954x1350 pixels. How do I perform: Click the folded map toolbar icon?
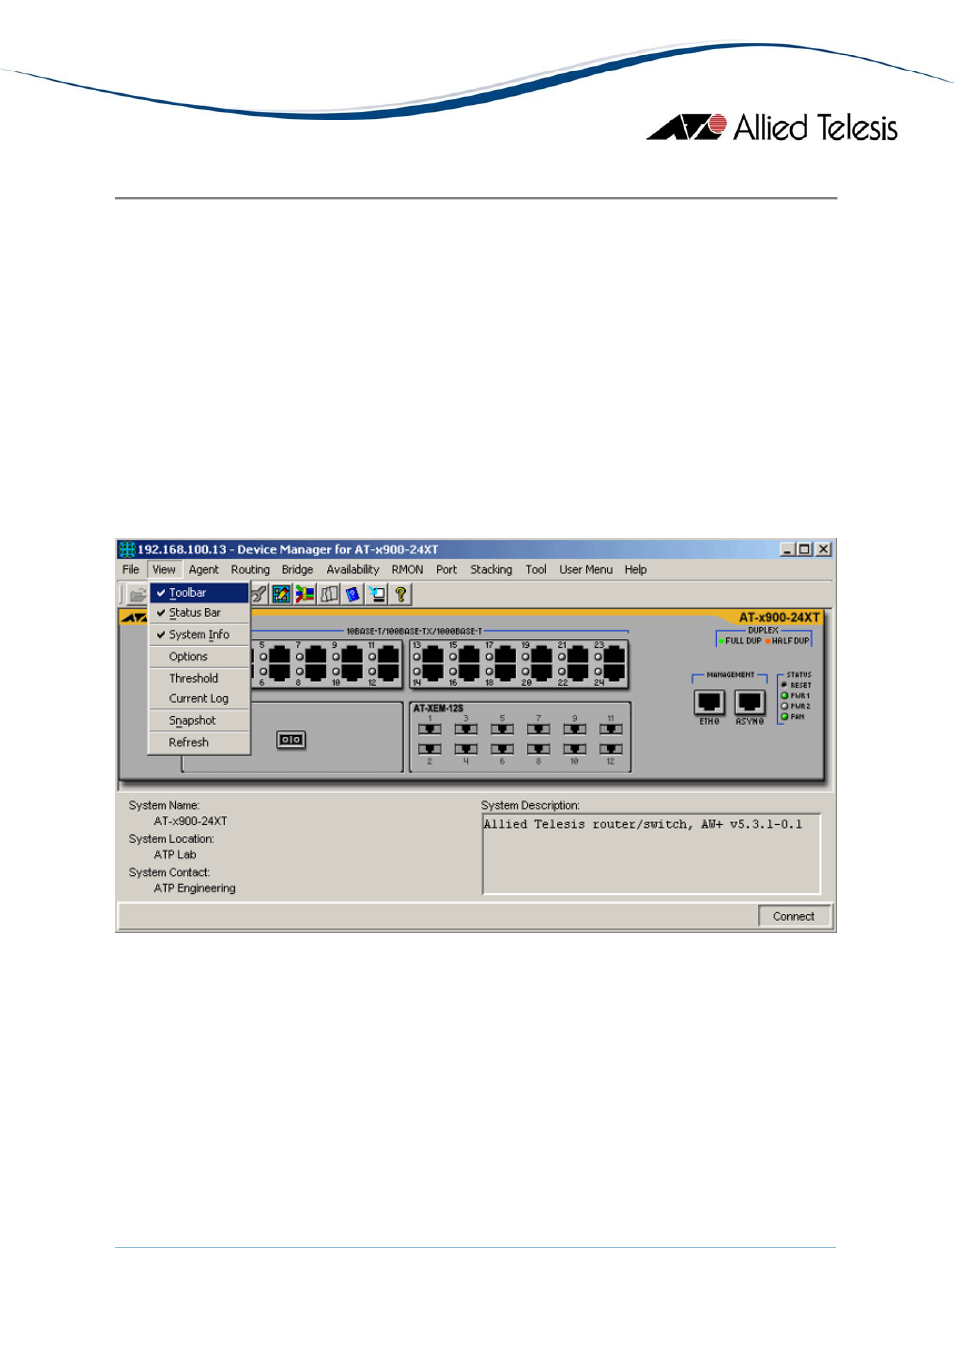329,594
